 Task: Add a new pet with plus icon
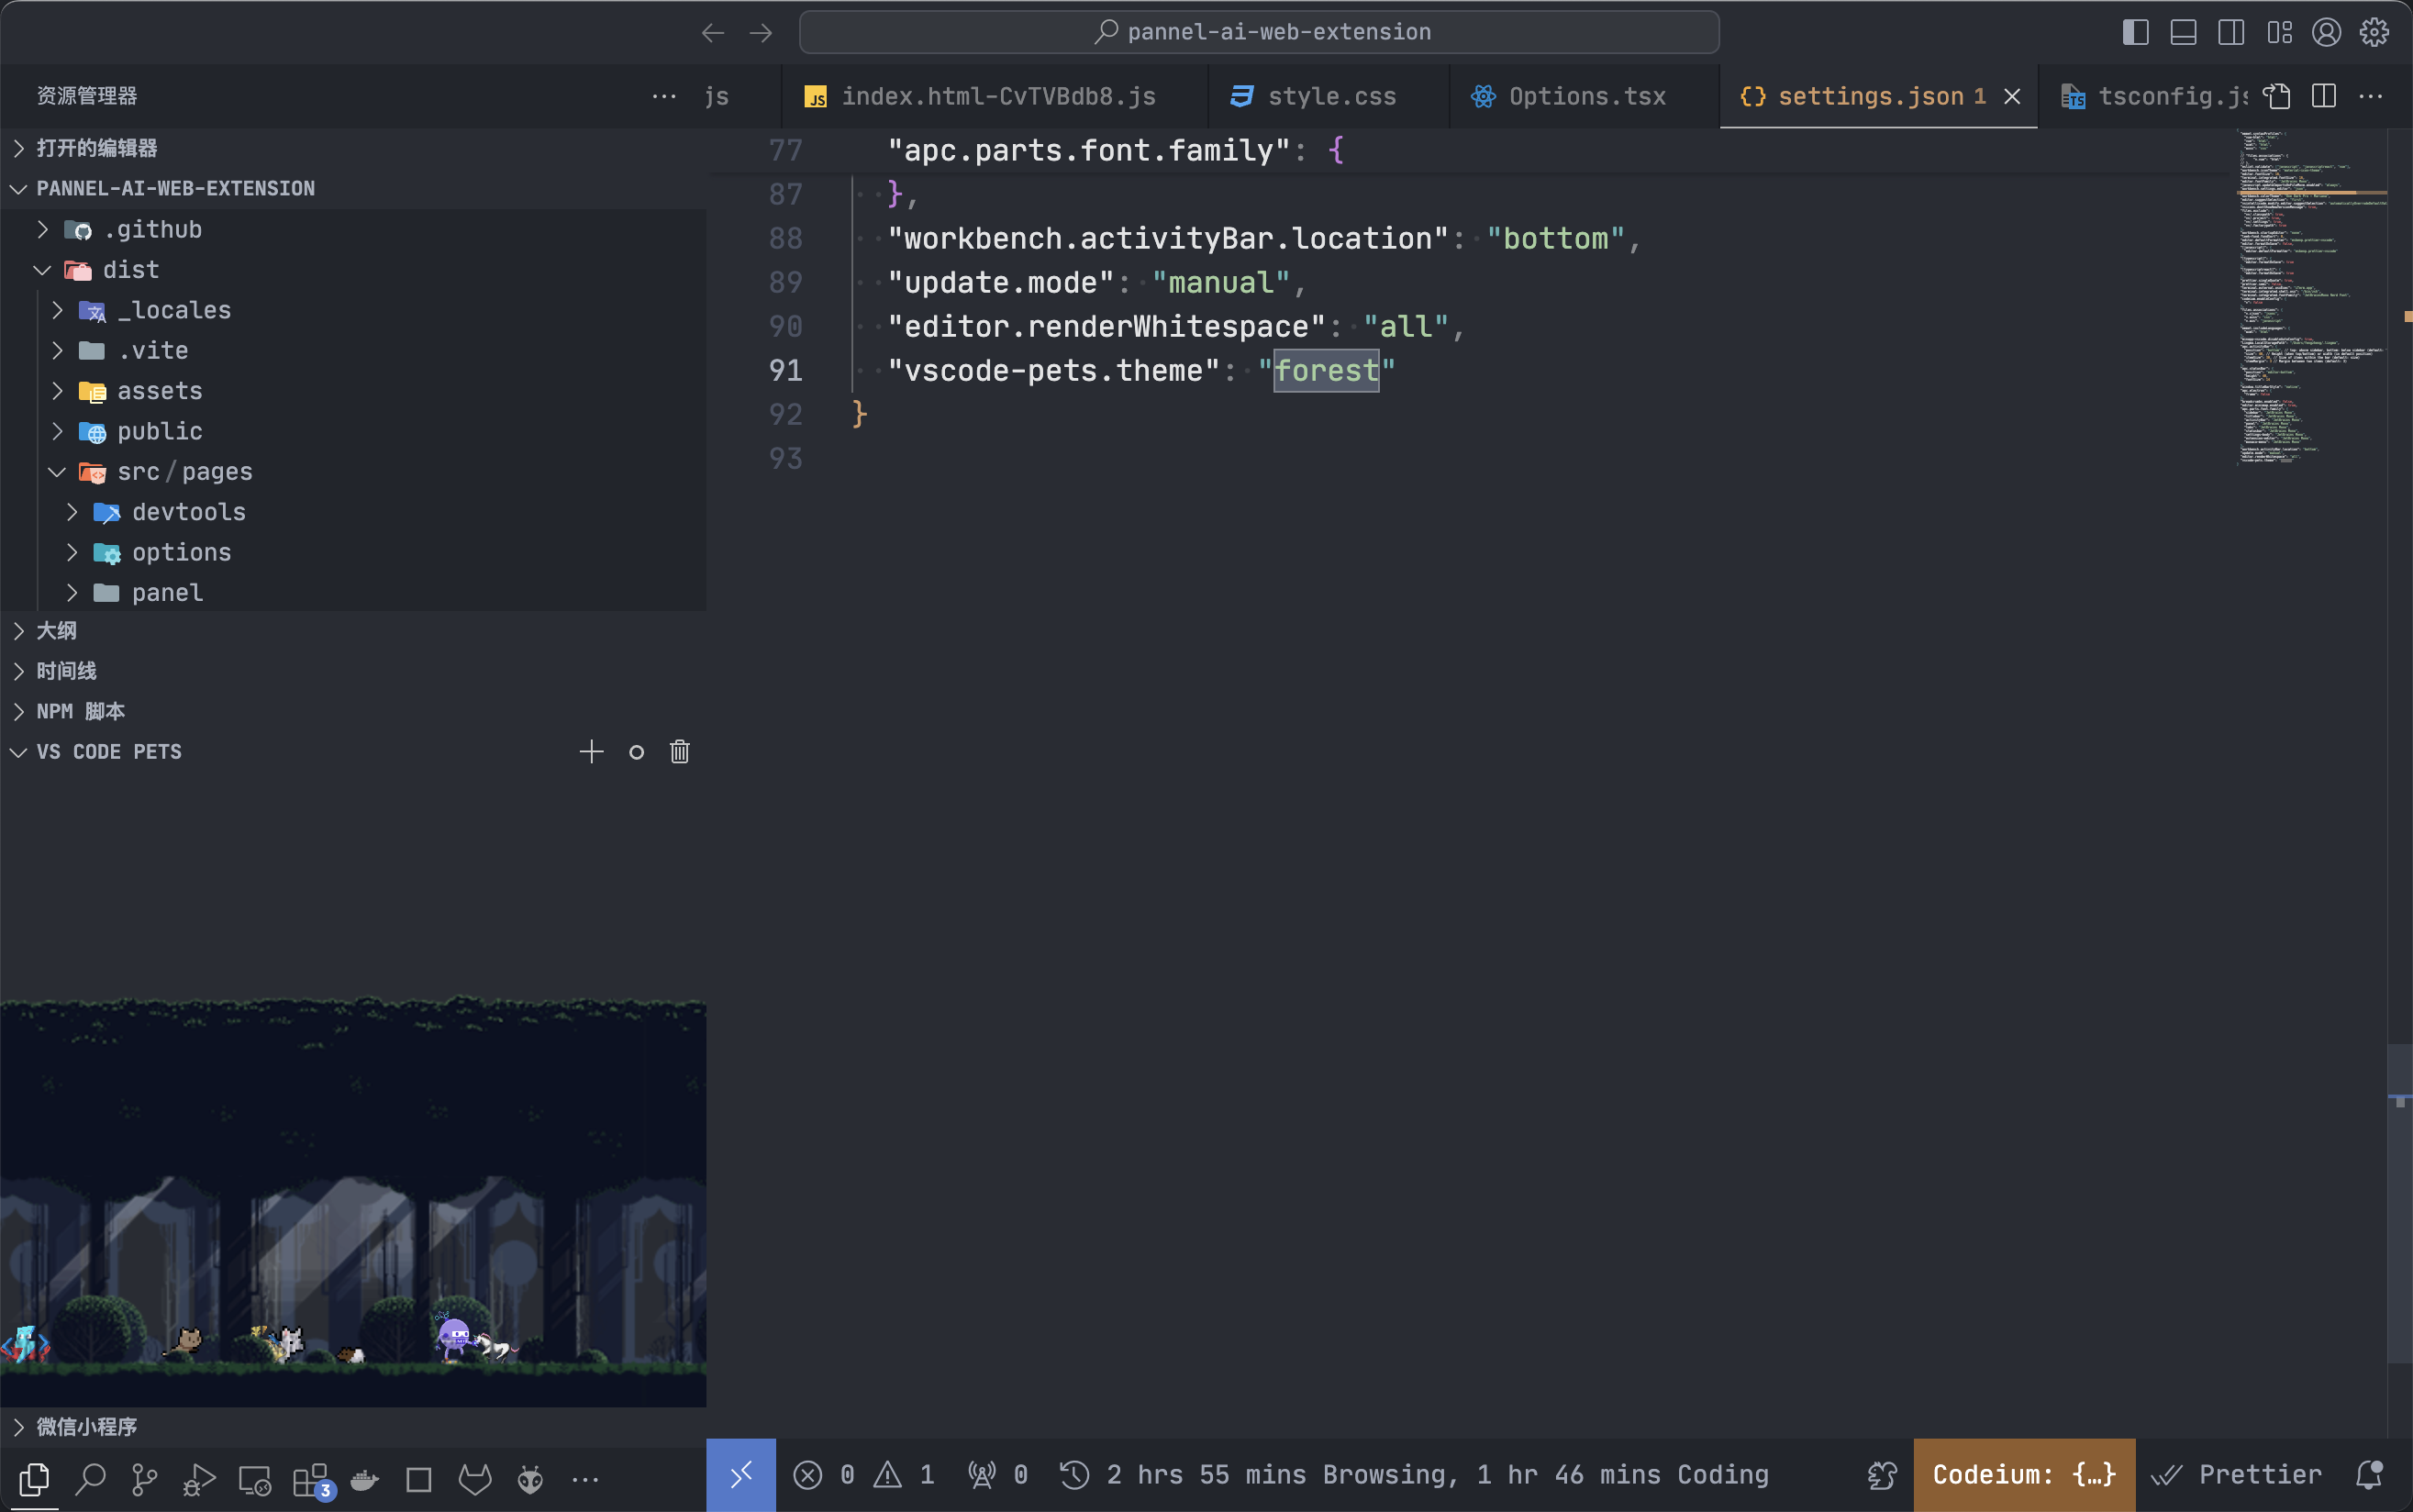click(x=591, y=751)
